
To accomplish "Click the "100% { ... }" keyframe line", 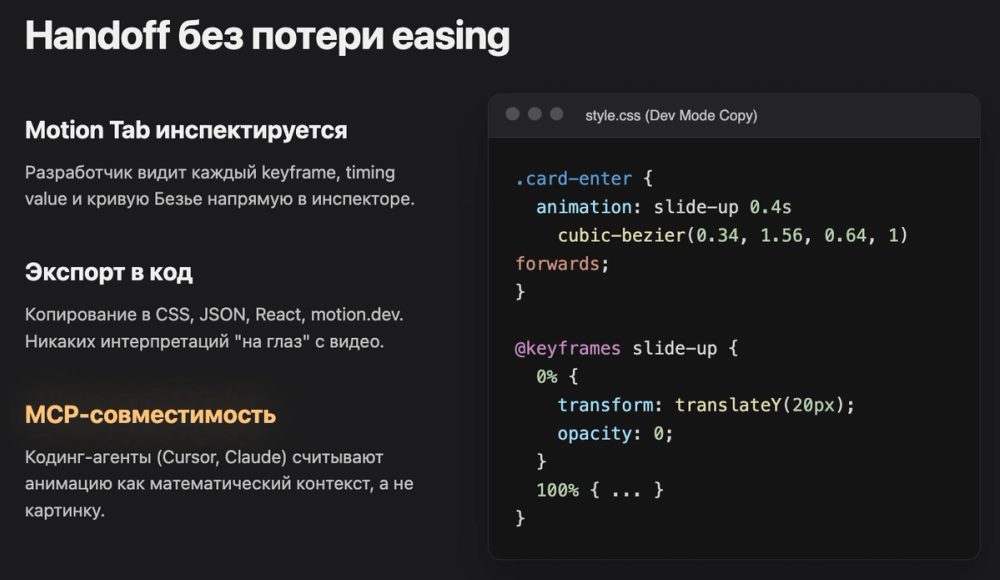I will (x=599, y=490).
